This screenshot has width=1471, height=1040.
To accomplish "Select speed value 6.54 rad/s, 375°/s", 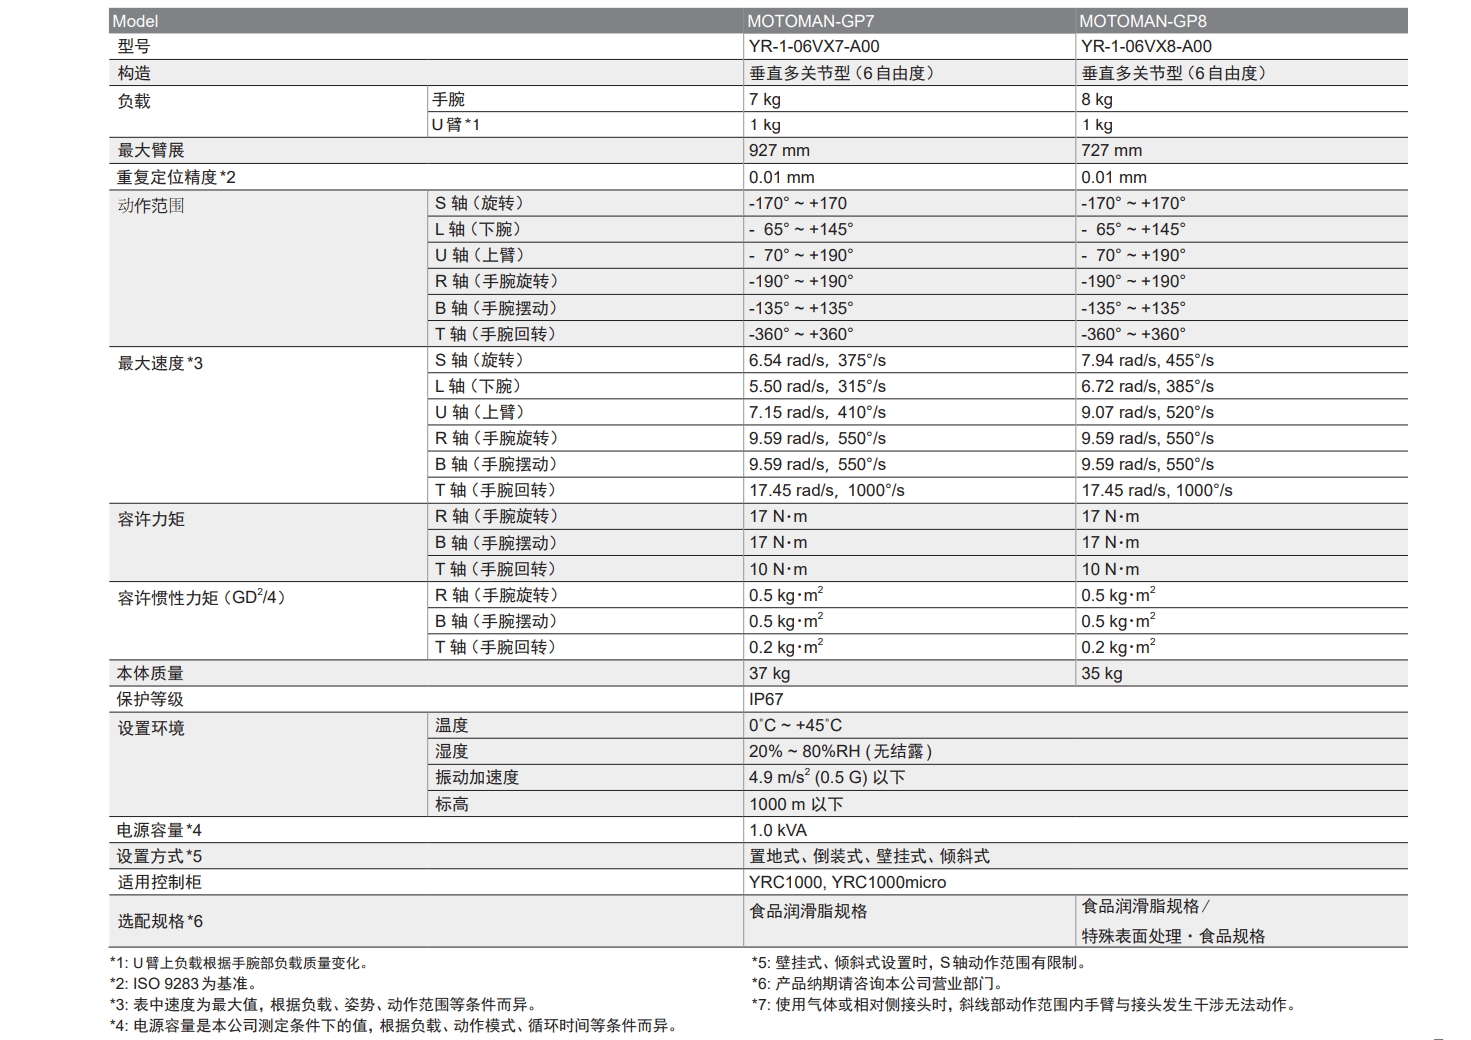I will (x=817, y=360).
